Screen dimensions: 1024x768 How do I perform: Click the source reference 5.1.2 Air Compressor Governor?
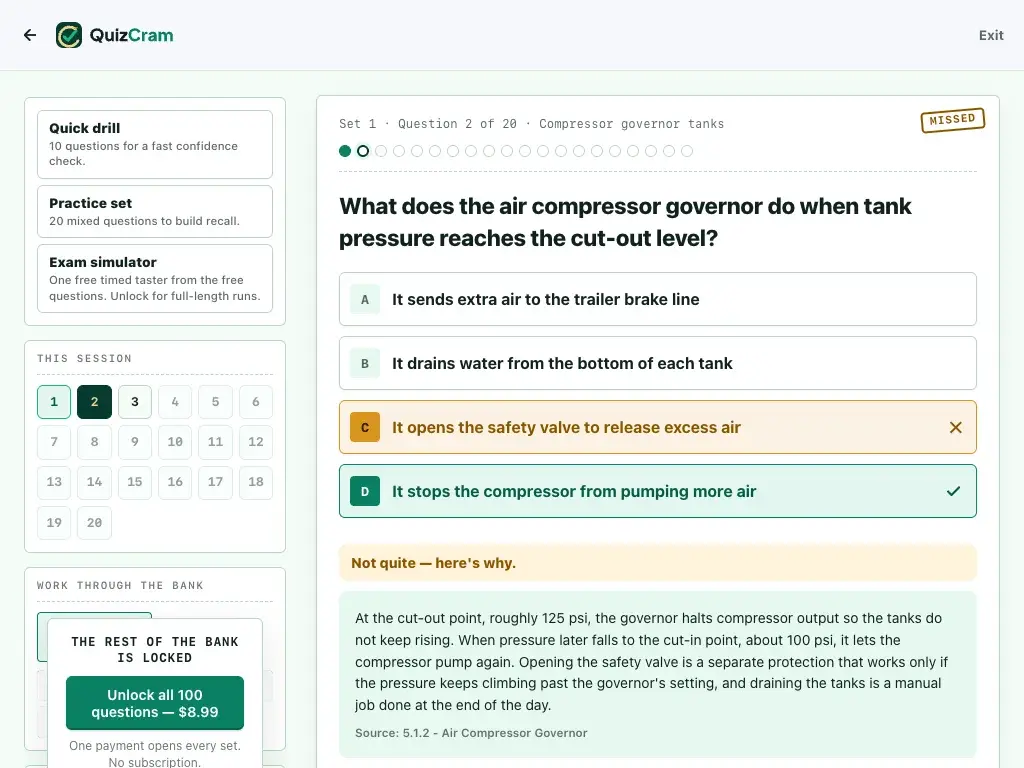(x=471, y=733)
